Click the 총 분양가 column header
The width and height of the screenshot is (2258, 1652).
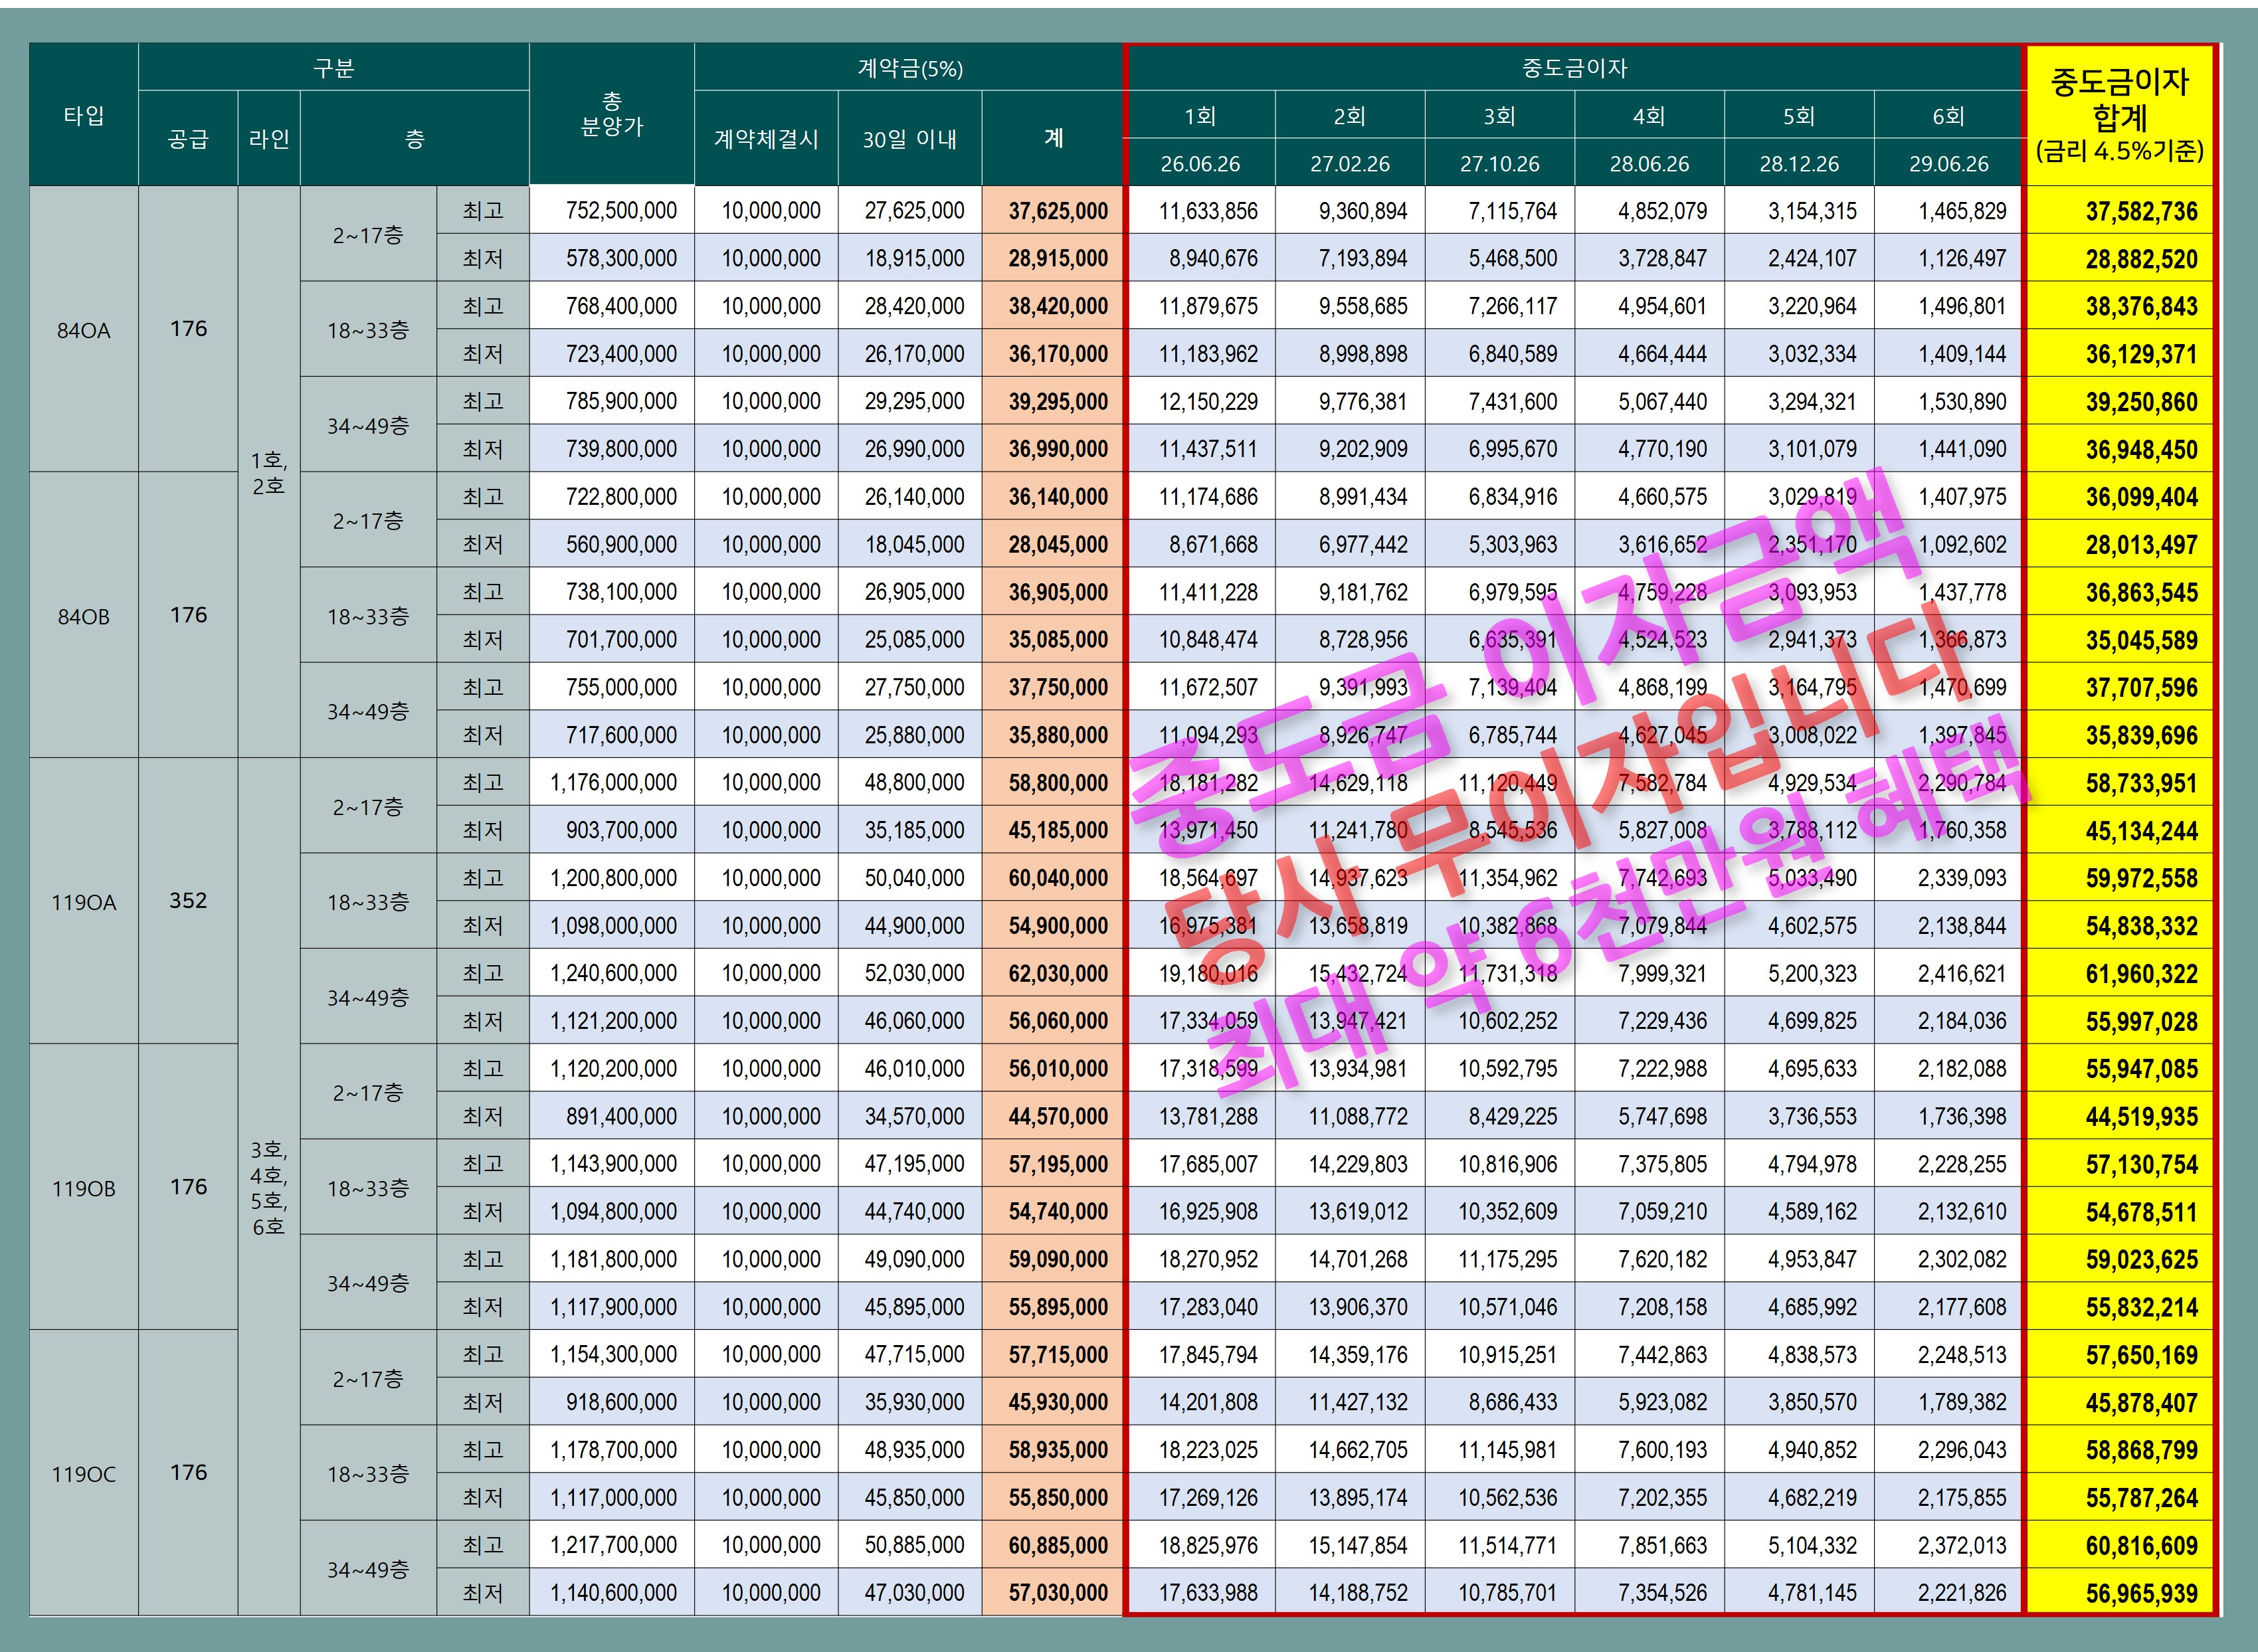coord(611,115)
